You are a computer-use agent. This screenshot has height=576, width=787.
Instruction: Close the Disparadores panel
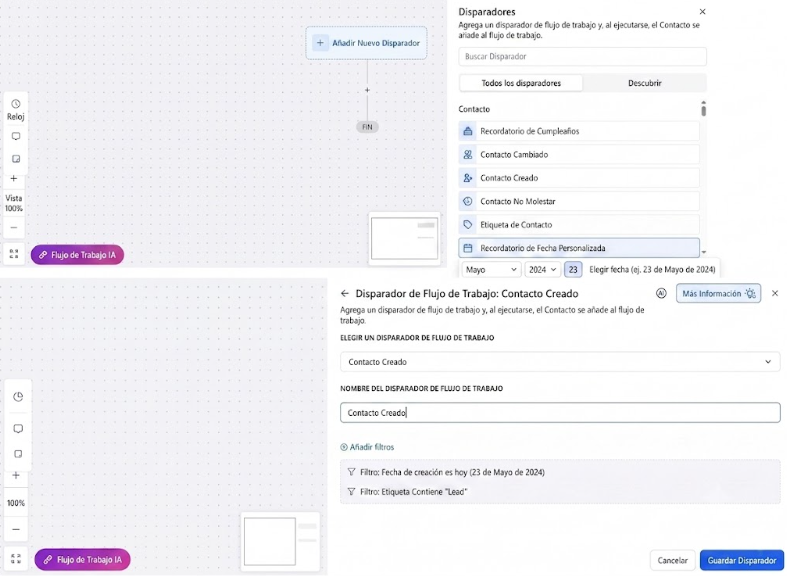tap(702, 12)
